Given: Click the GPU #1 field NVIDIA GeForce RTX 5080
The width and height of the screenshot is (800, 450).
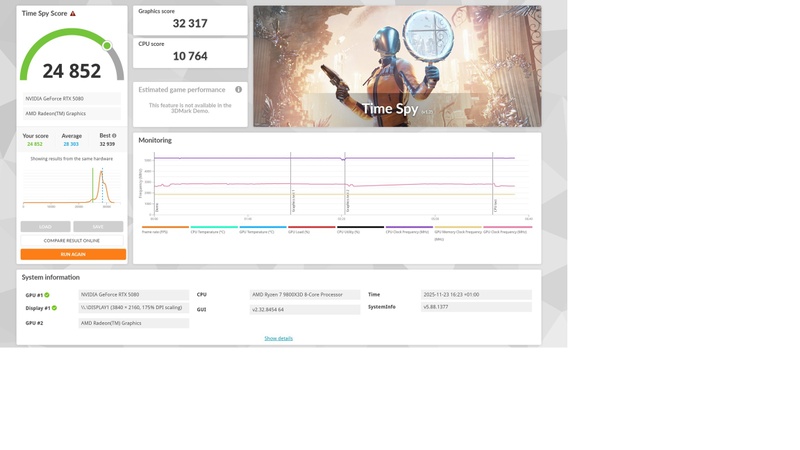Looking at the screenshot, I should pyautogui.click(x=134, y=295).
